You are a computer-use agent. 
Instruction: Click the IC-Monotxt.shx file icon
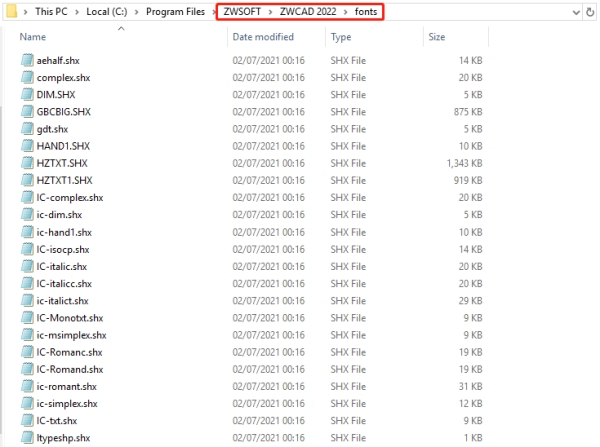pos(27,318)
